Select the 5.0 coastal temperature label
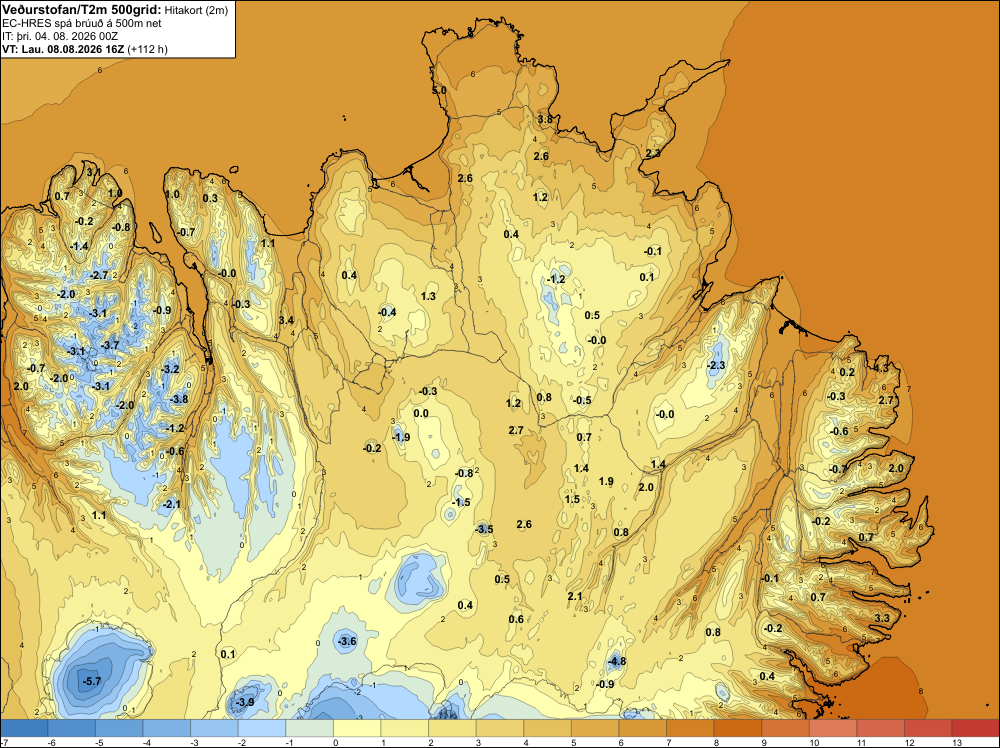 click(x=439, y=91)
